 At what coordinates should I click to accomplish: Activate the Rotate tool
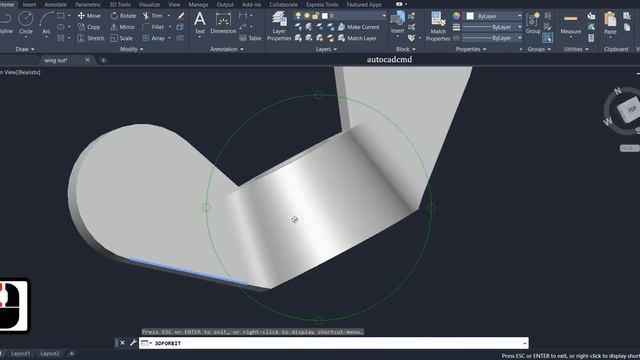pyautogui.click(x=123, y=16)
